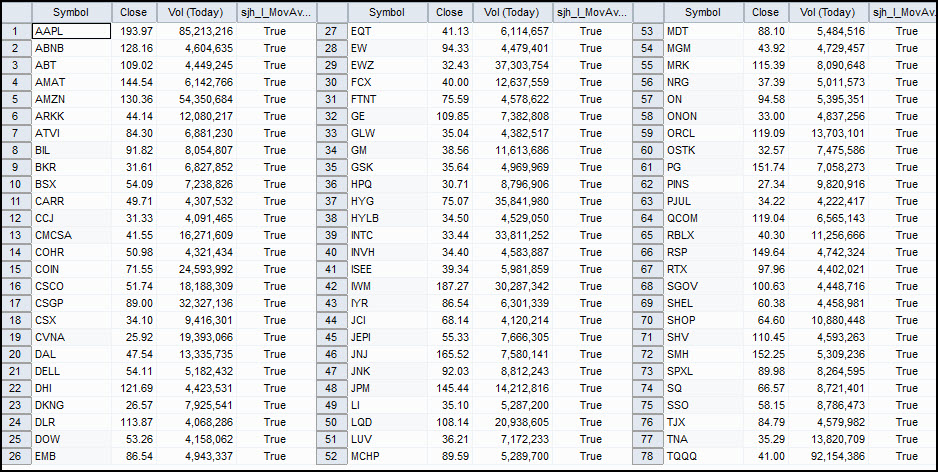The height and width of the screenshot is (472, 938).
Task: Click the AMZN symbol cell
Action: click(71, 99)
